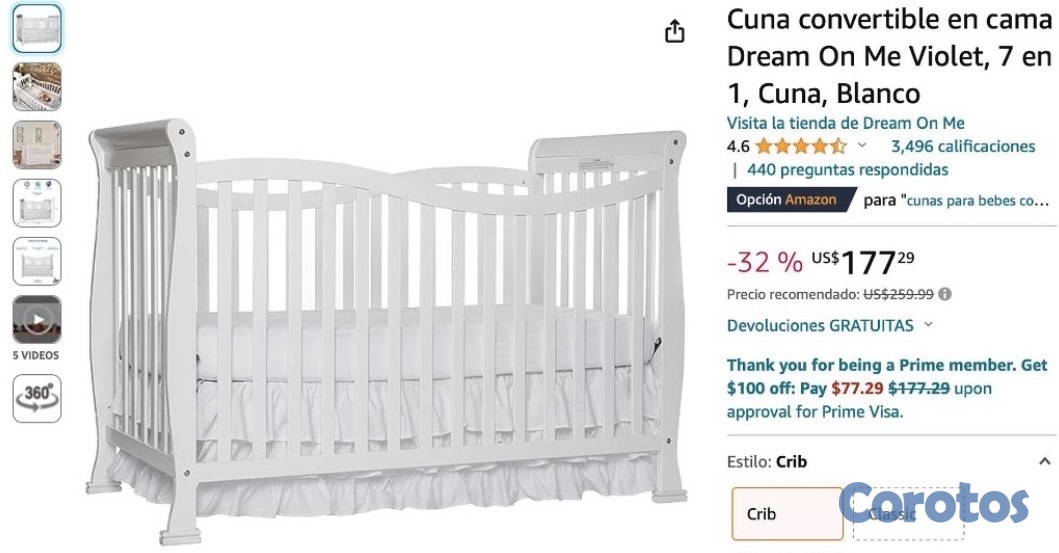
Task: Click the star rating icons
Action: [800, 147]
